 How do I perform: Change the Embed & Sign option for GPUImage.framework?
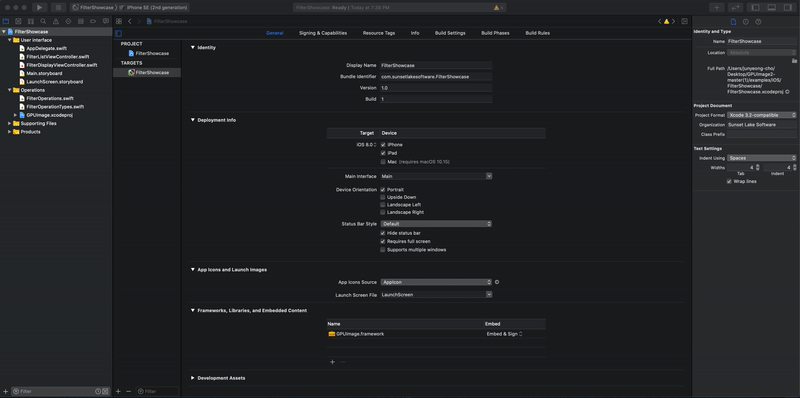[x=505, y=334]
